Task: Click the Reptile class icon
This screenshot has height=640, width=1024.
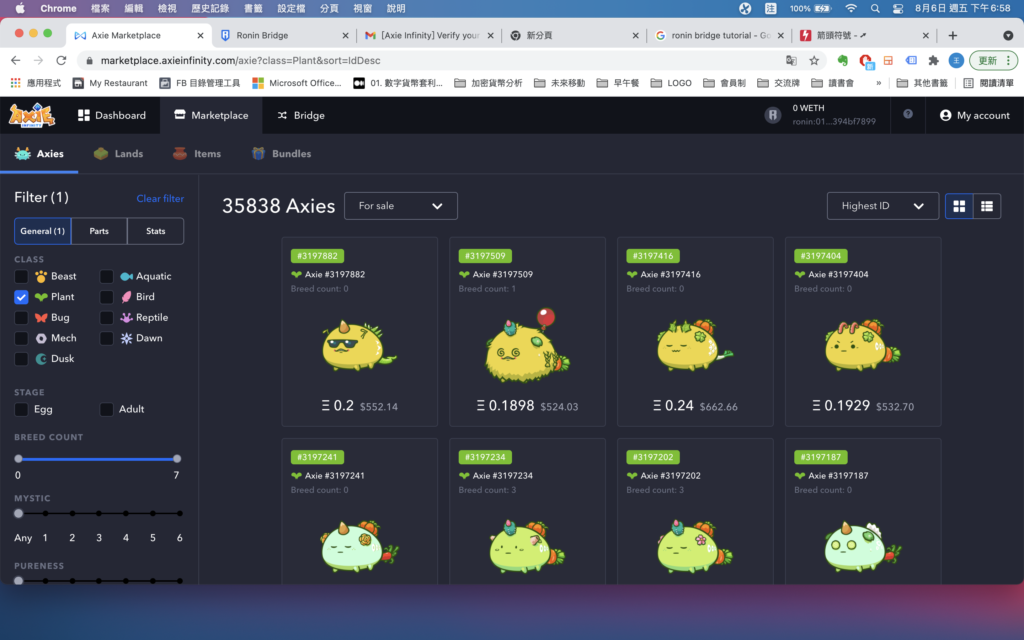Action: click(127, 318)
